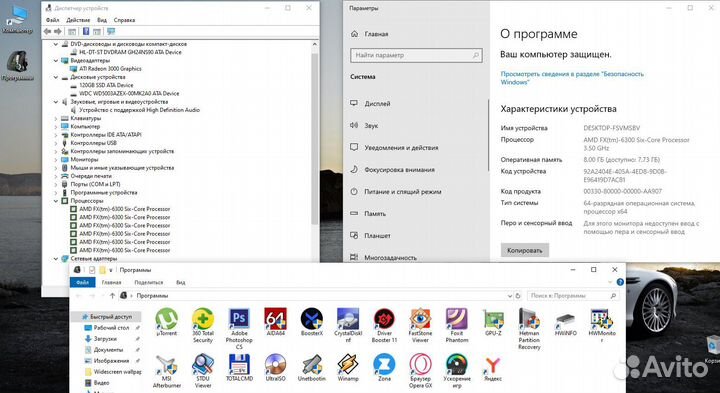Select Driver Booster 11 icon

pos(384,325)
